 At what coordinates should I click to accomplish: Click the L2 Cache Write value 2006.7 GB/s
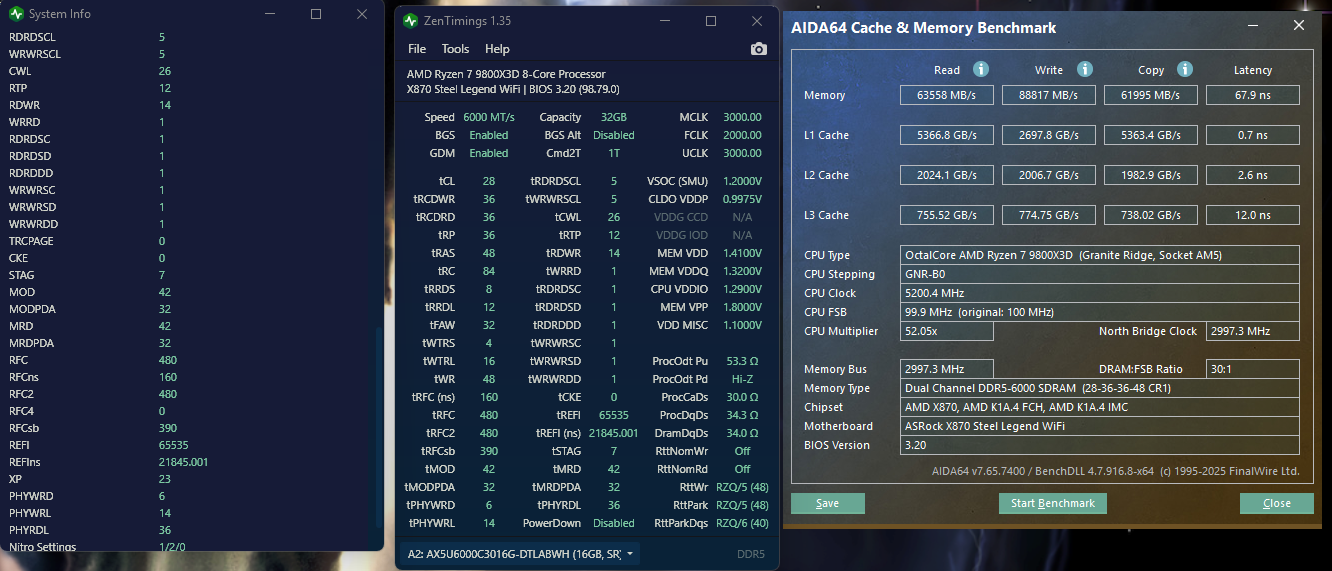1049,175
